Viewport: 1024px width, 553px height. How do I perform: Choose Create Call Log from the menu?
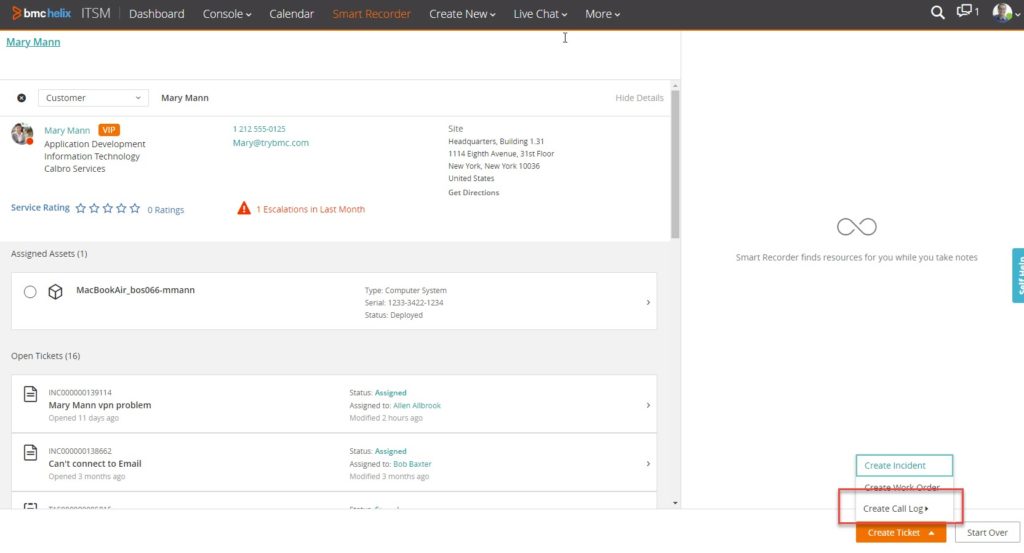[x=895, y=509]
